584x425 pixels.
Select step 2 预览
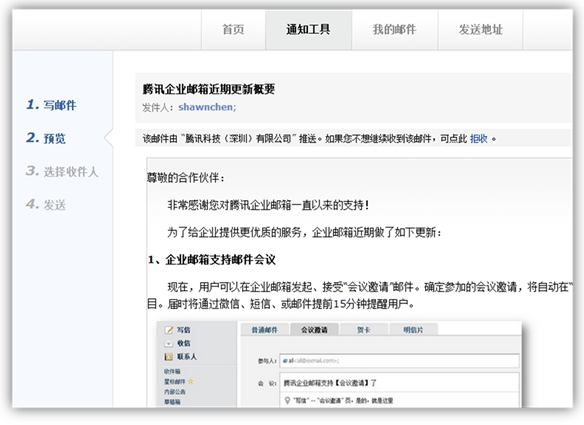tap(46, 138)
